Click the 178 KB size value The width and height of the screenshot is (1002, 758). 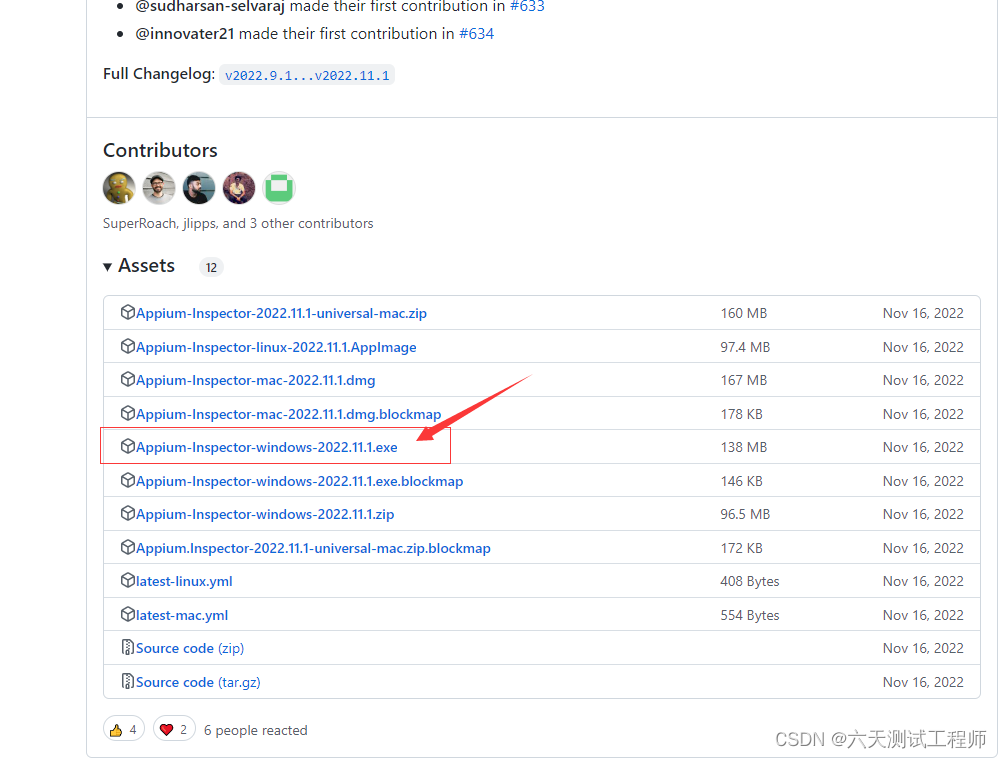(x=742, y=414)
